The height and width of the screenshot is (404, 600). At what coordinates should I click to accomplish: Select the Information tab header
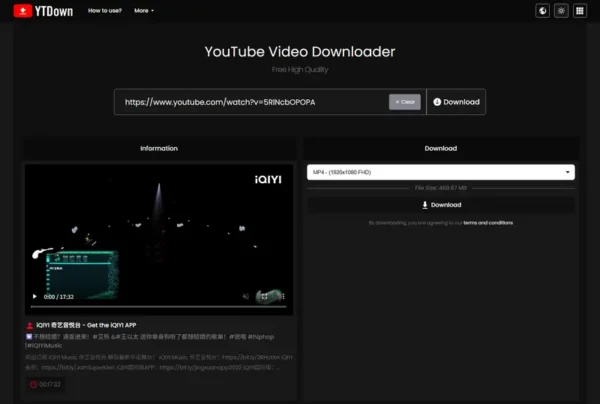click(x=159, y=148)
